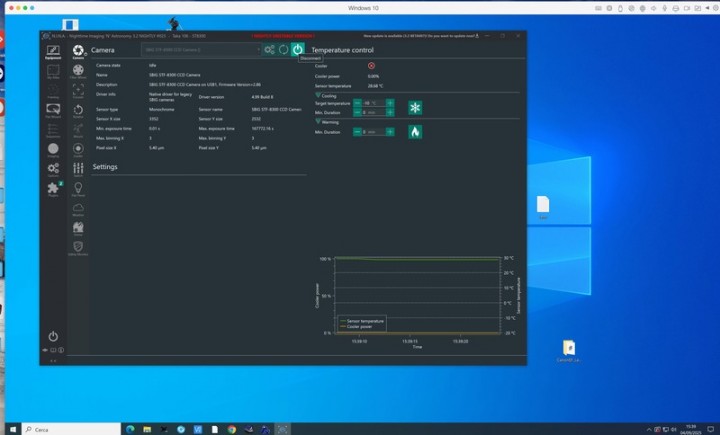Increase target temperature with plus button

click(390, 103)
